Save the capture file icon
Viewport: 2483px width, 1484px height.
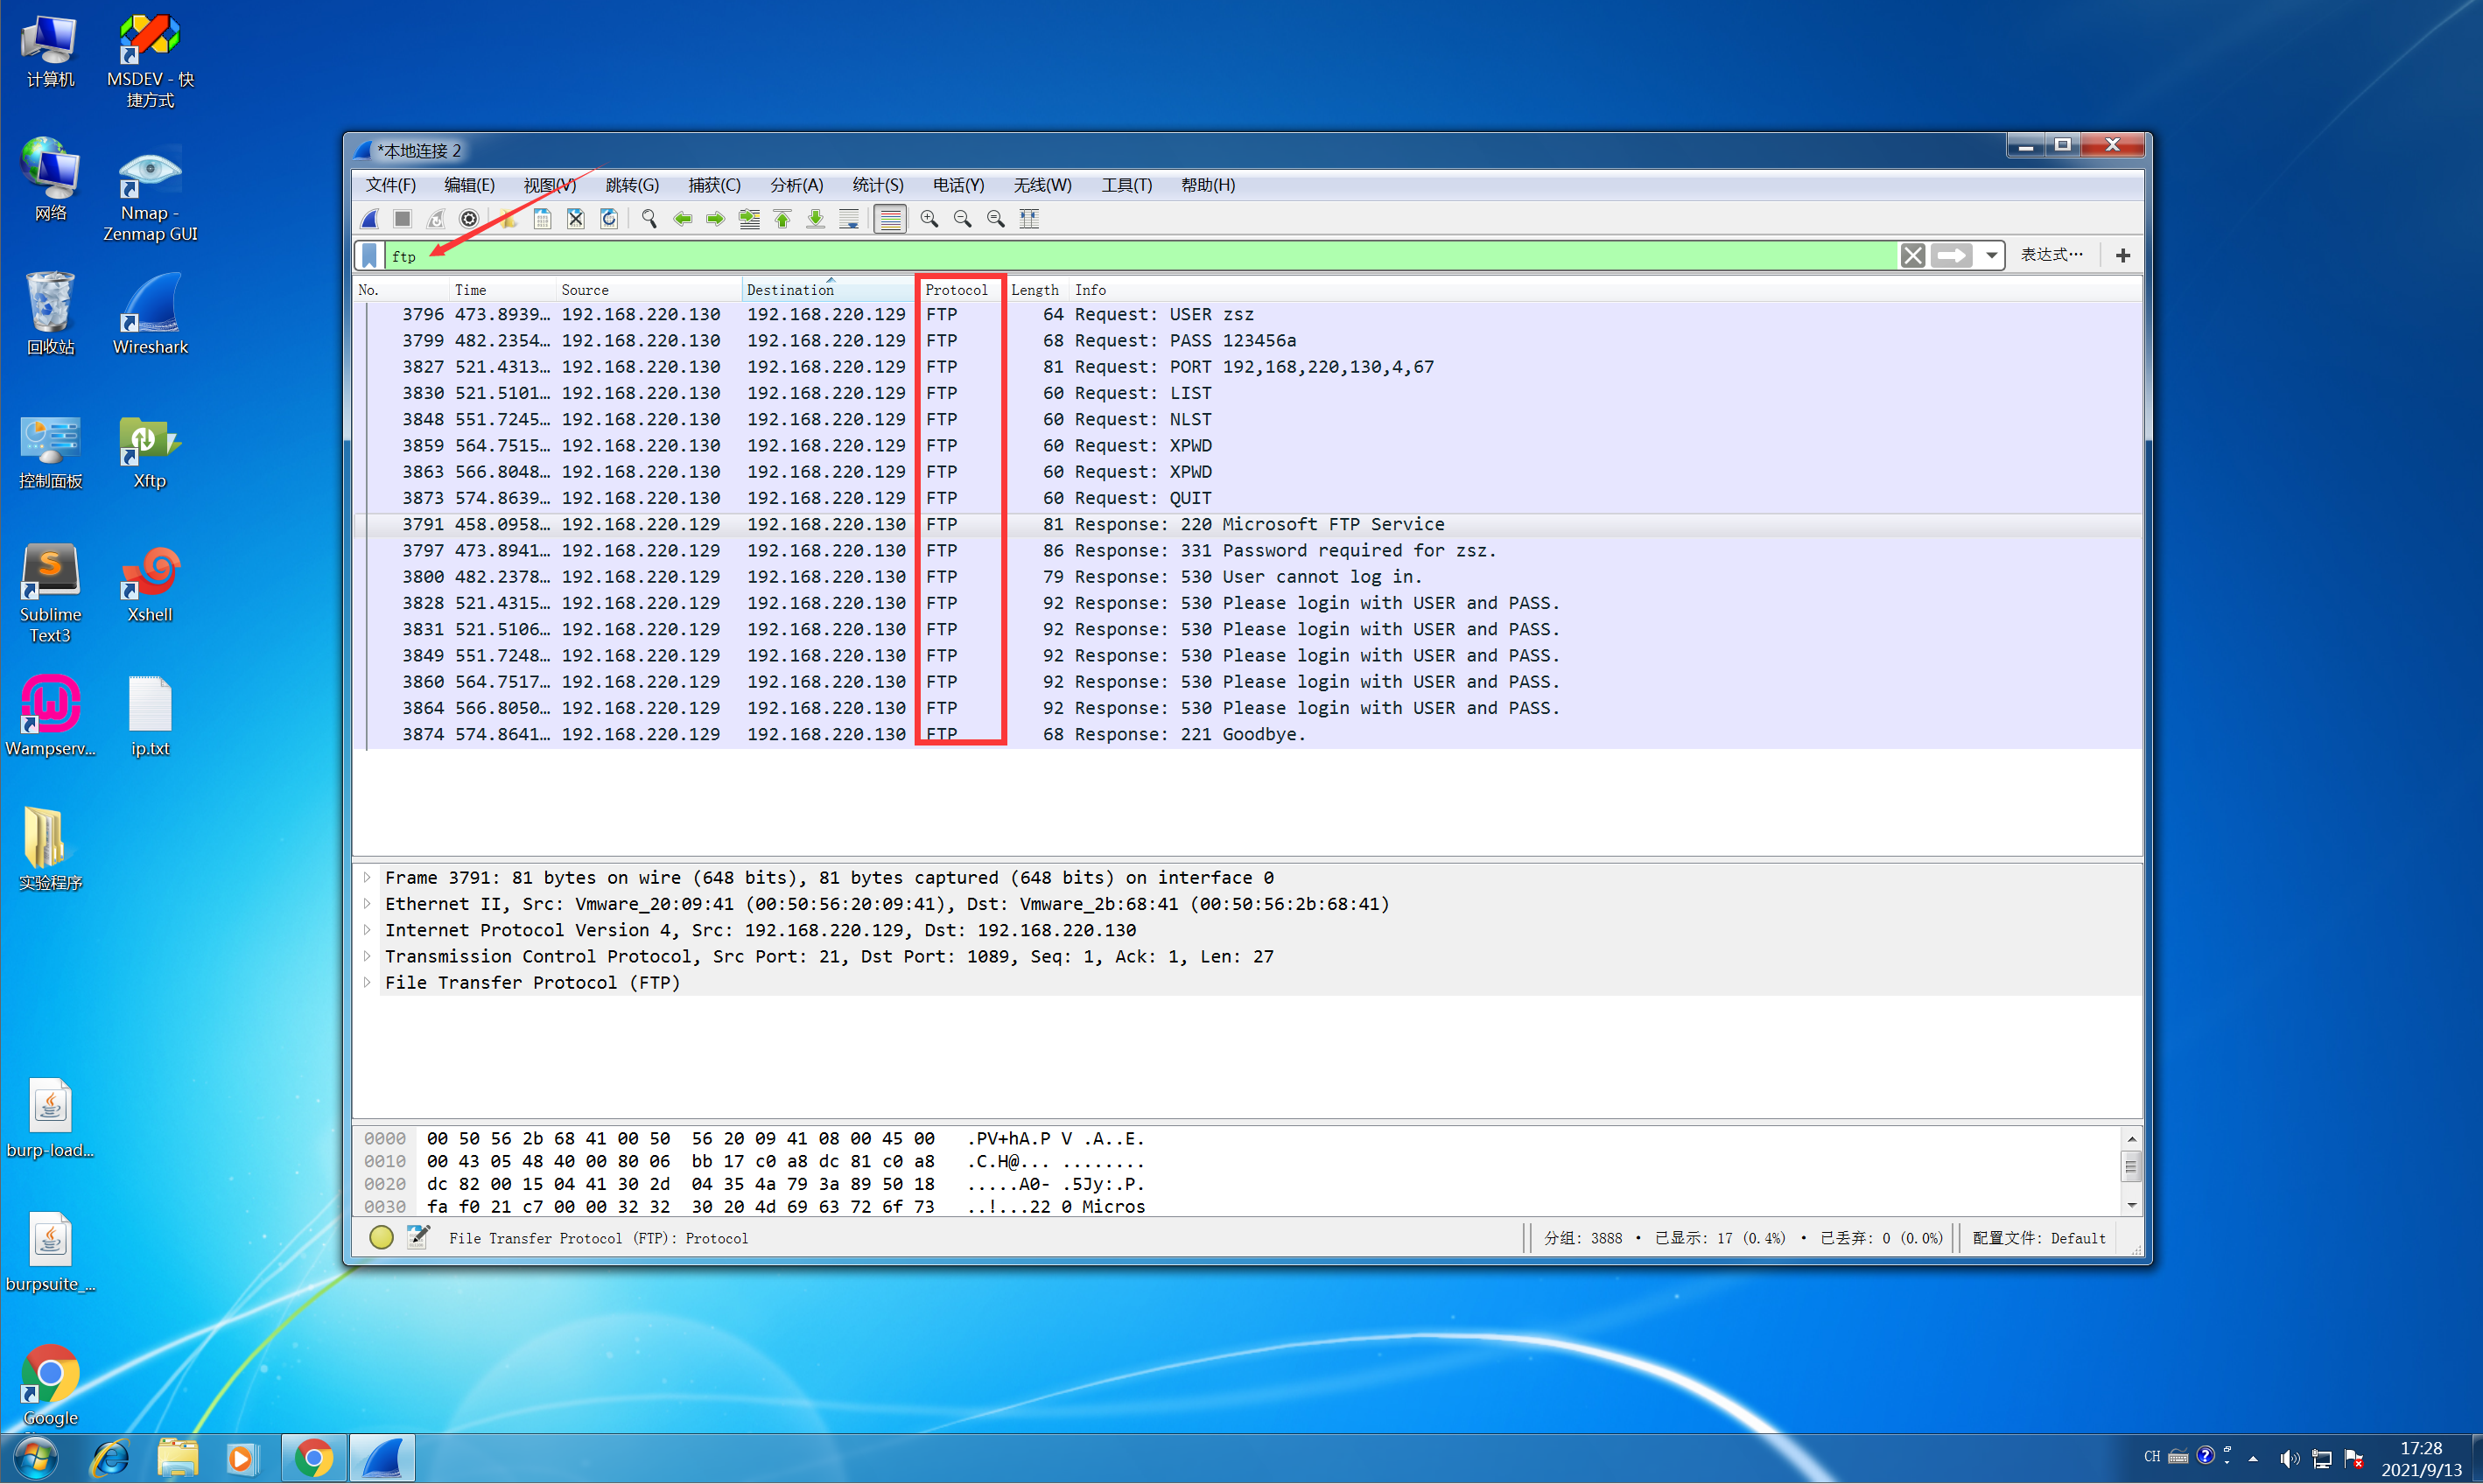click(x=542, y=219)
